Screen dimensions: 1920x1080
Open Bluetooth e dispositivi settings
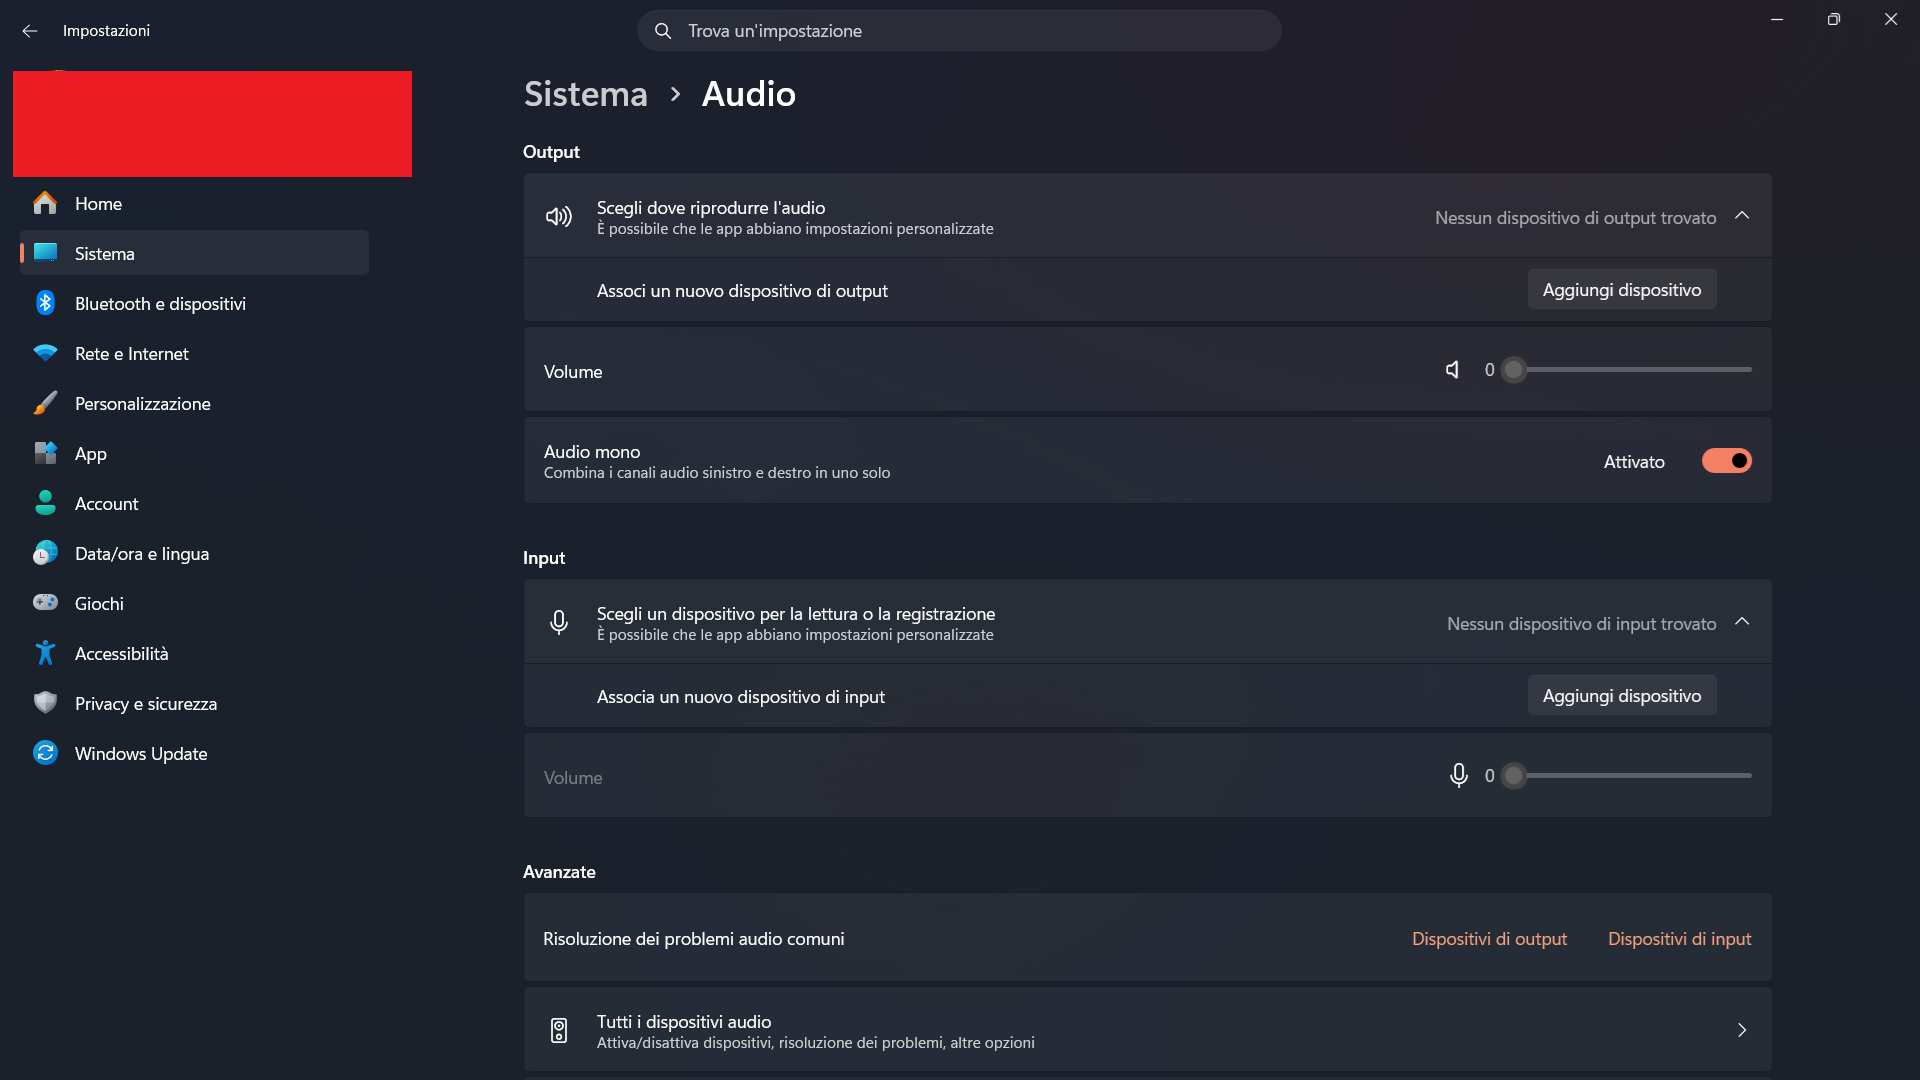[194, 303]
